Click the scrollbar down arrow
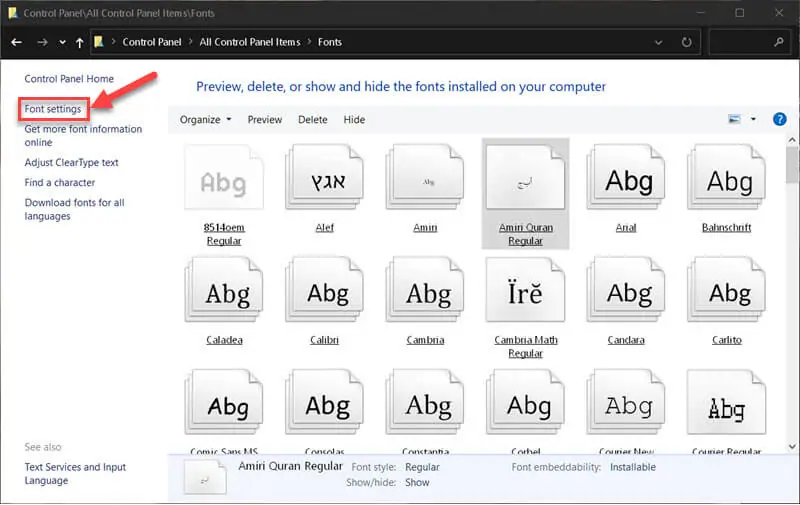800x505 pixels. pos(792,447)
